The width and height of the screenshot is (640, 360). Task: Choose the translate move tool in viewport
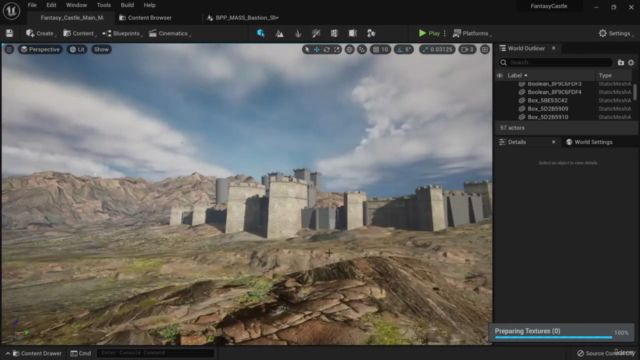(x=317, y=49)
